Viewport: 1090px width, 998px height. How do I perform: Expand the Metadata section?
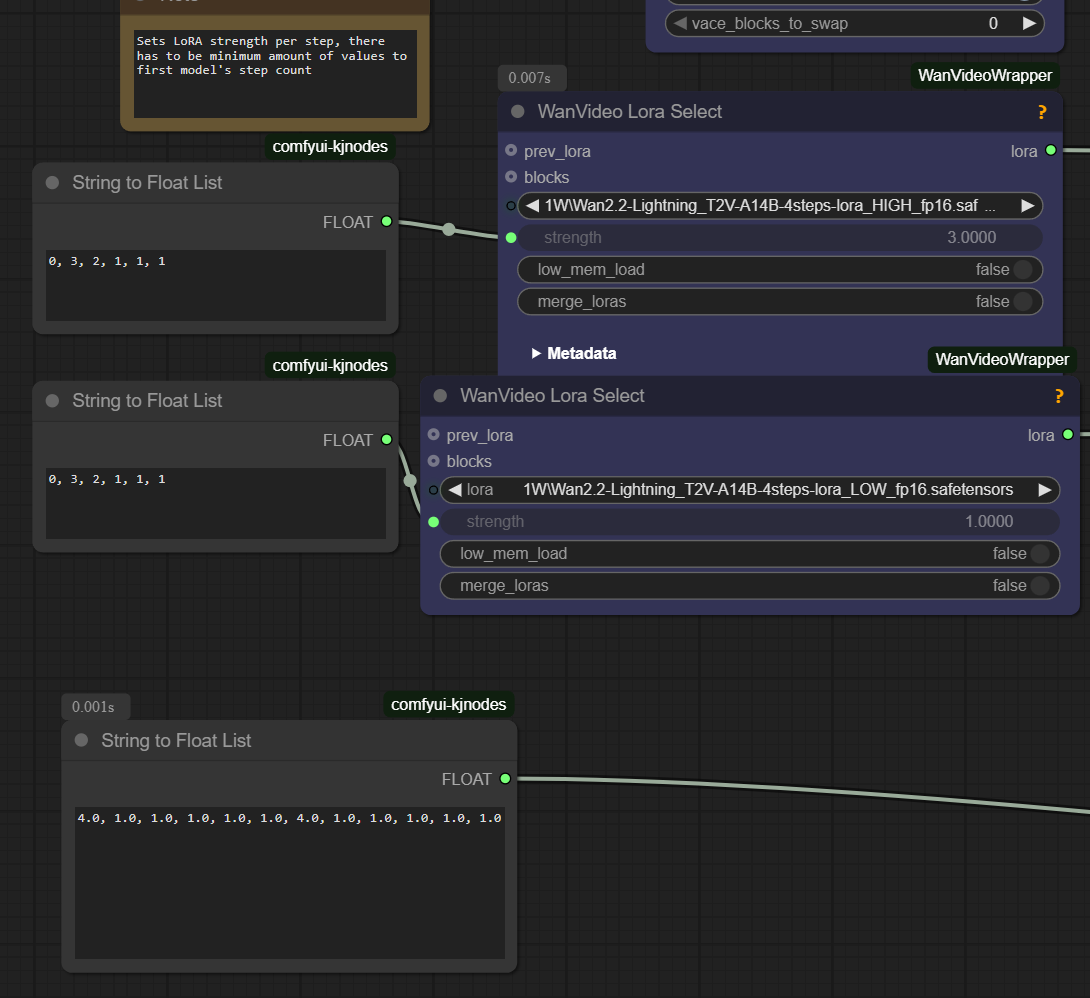[x=574, y=354]
